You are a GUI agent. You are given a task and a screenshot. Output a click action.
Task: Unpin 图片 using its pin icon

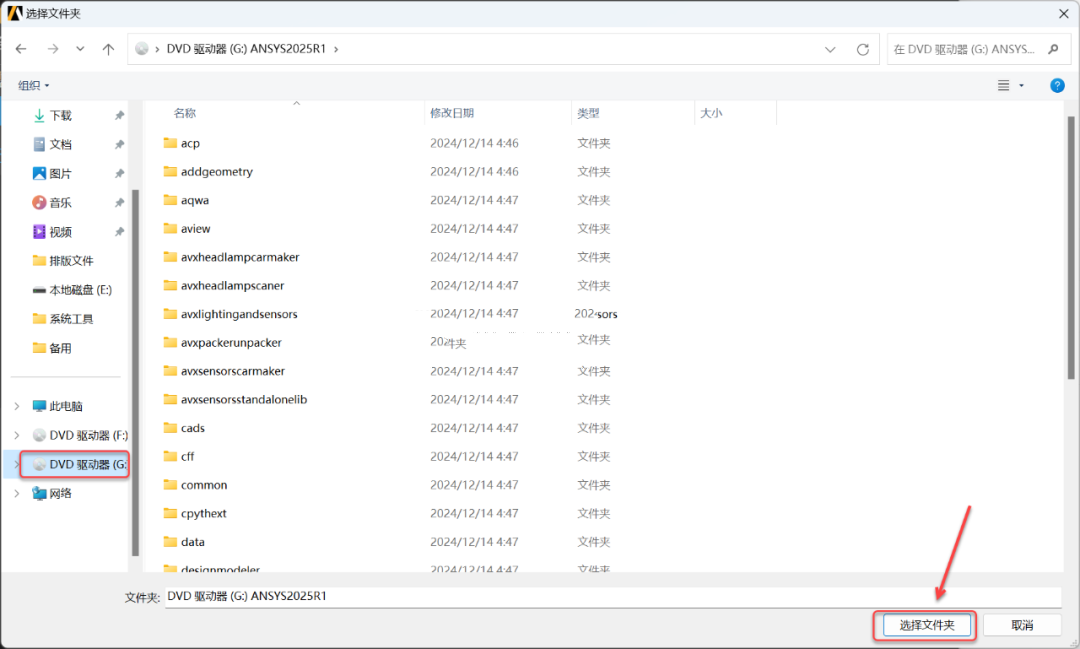(x=119, y=174)
